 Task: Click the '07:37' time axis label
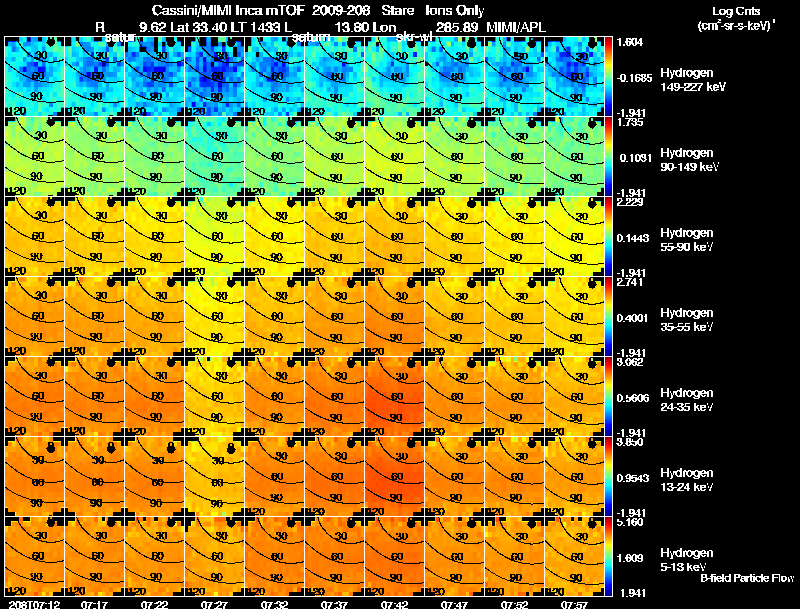[334, 604]
